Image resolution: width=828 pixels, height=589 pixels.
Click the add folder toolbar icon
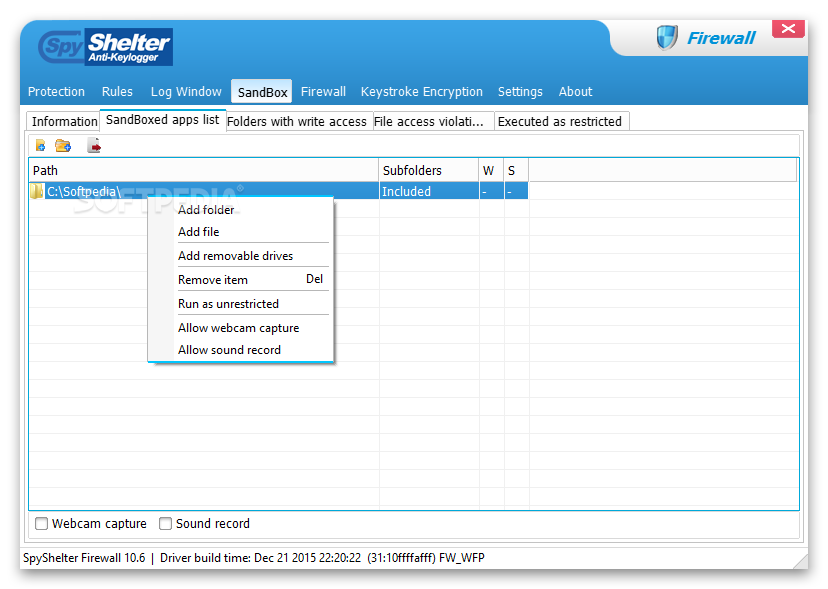pyautogui.click(x=63, y=145)
